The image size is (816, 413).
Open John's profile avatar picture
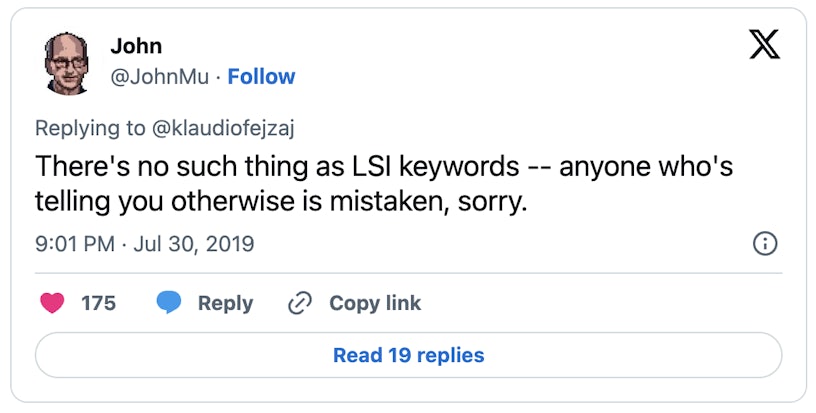pyautogui.click(x=69, y=62)
